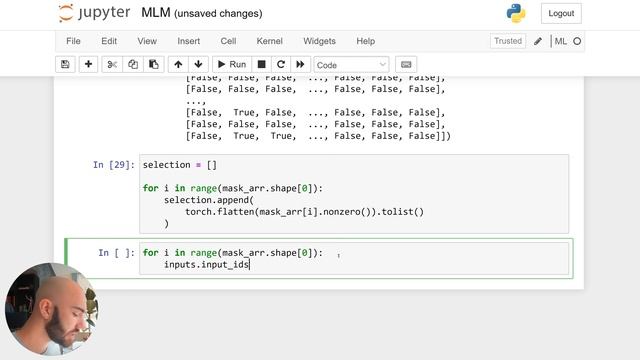Open the Help menu
The image size is (640, 360).
click(x=366, y=41)
